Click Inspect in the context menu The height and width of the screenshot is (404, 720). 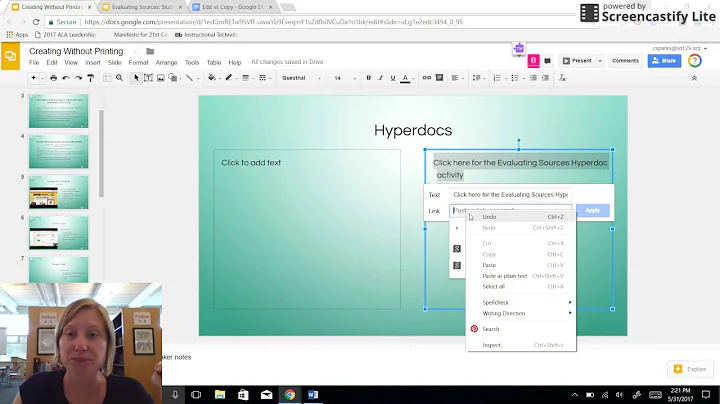tap(521, 345)
